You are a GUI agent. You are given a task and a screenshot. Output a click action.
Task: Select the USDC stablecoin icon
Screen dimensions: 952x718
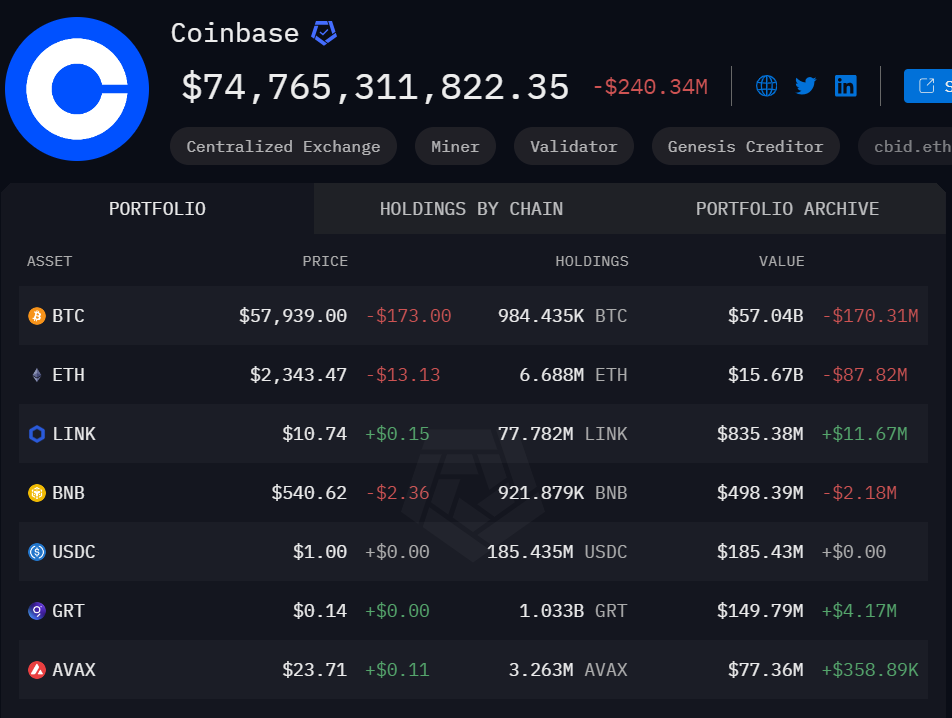(x=35, y=551)
